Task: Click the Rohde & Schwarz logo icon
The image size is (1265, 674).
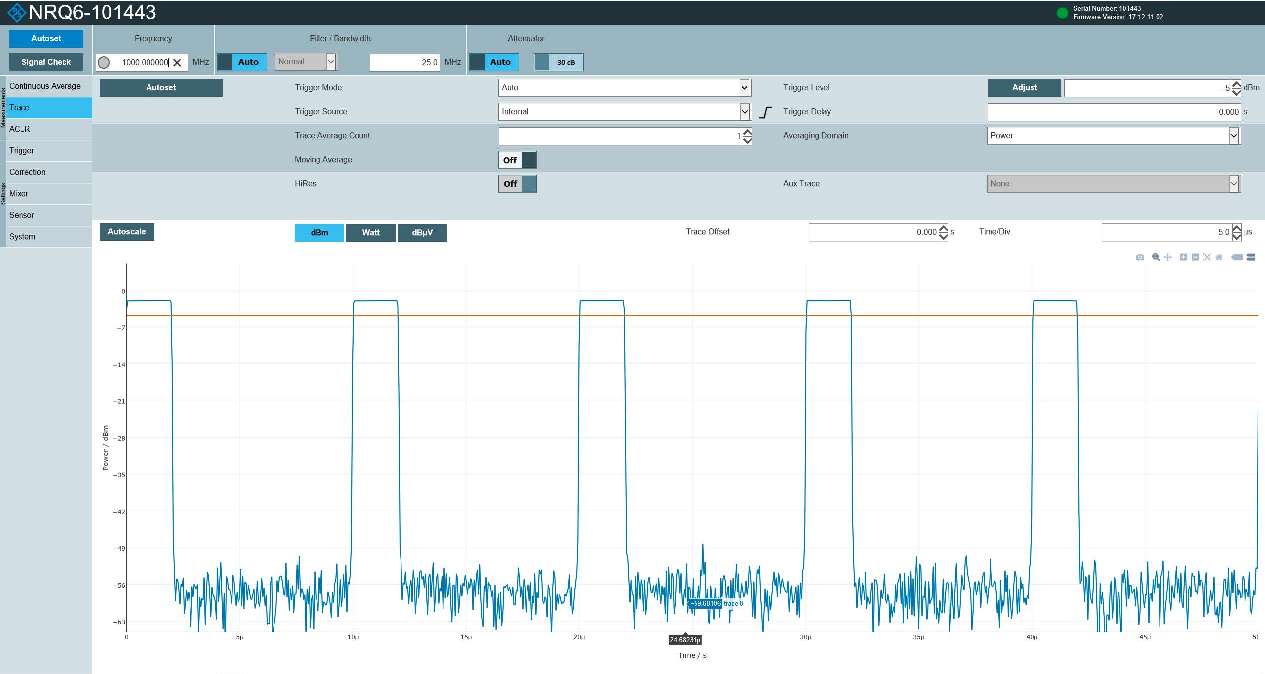Action: (15, 13)
